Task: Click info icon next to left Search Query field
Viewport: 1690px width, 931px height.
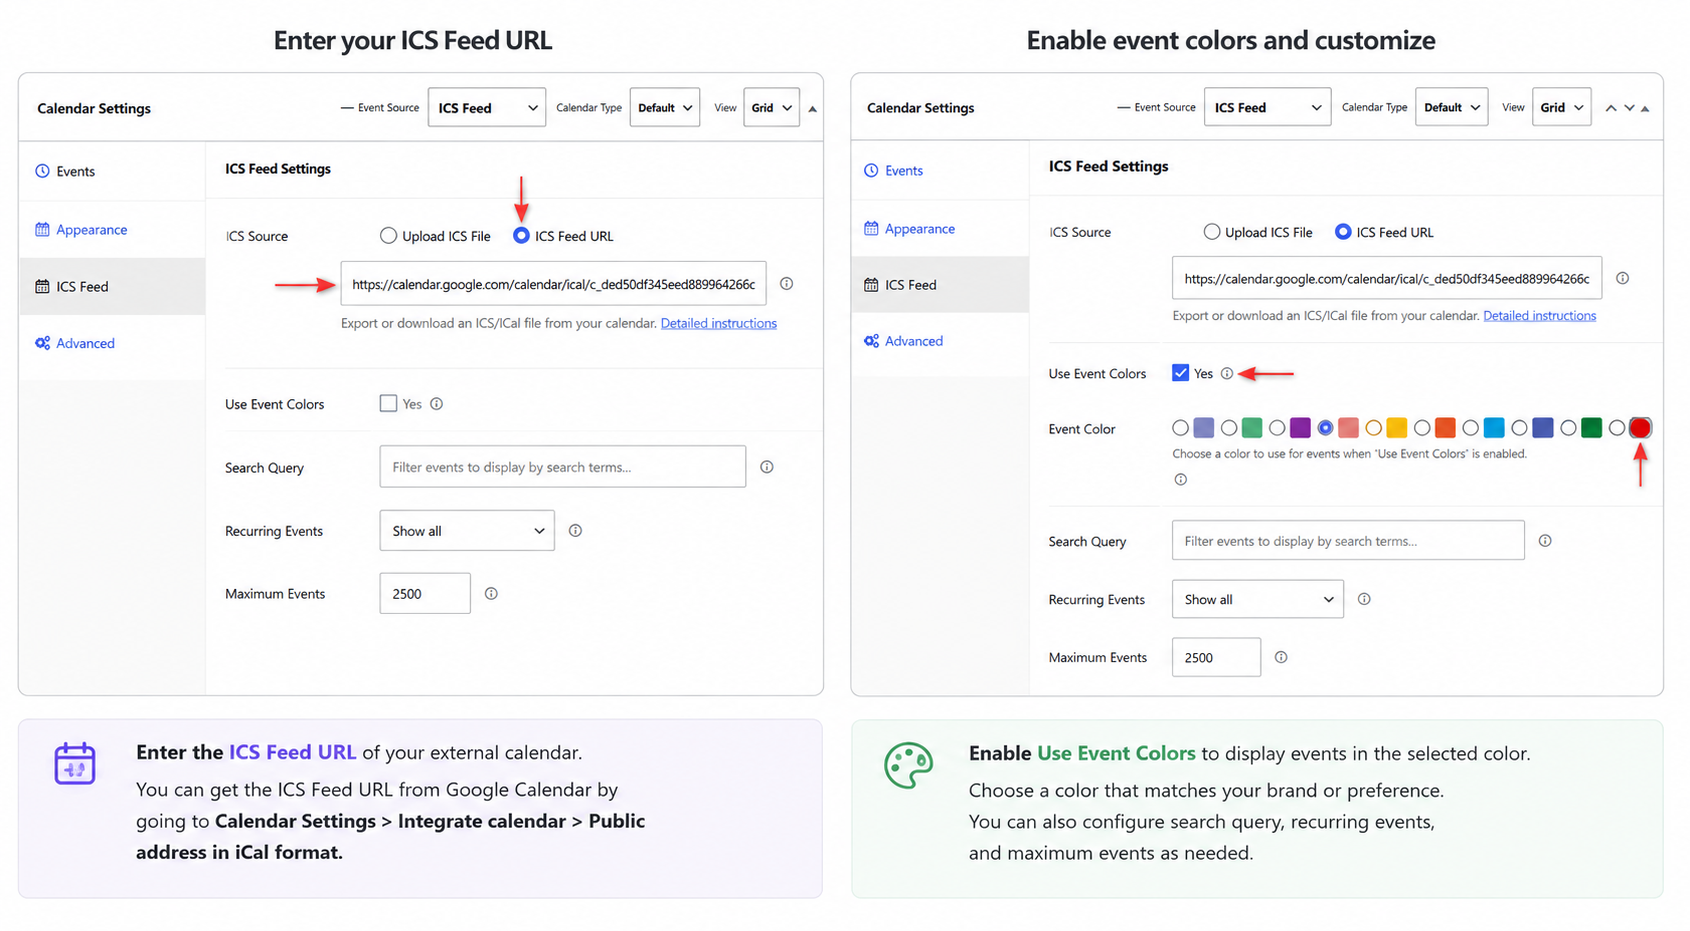Action: tap(767, 467)
